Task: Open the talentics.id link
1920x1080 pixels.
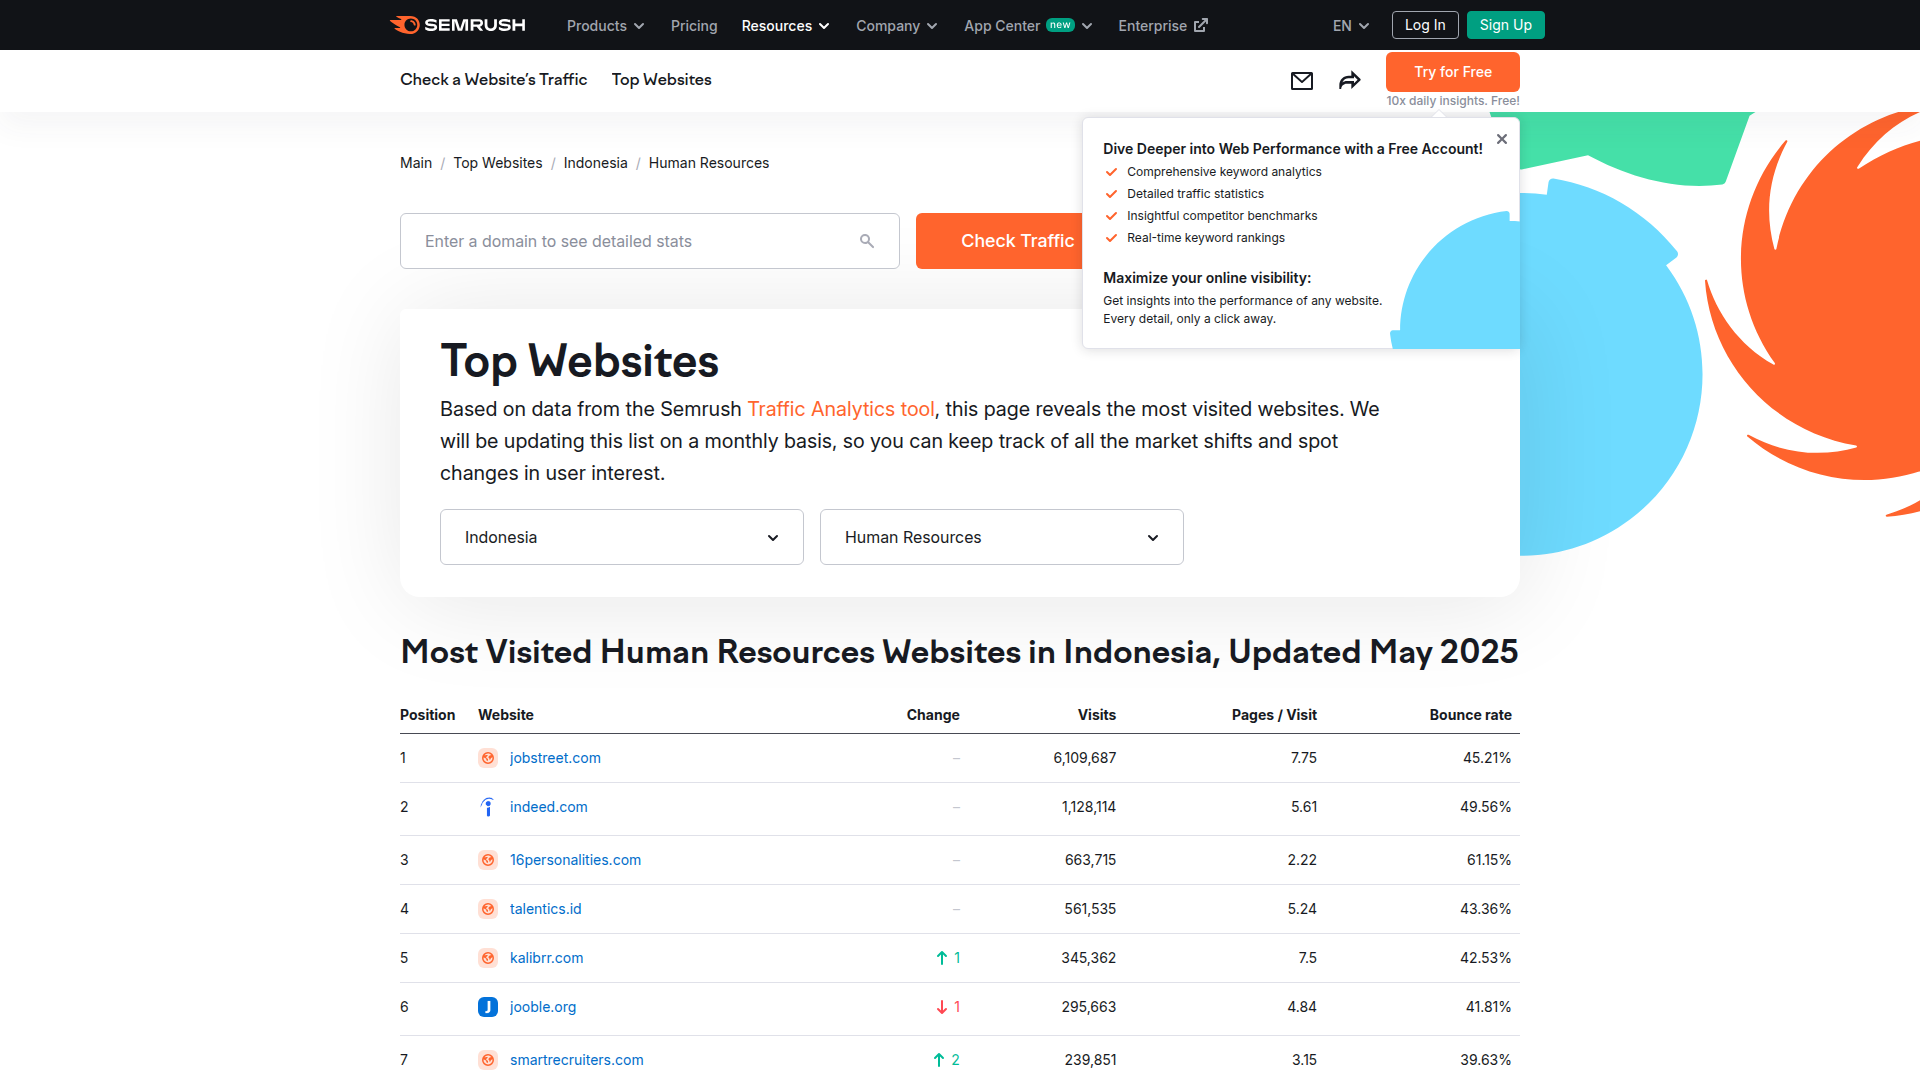Action: pos(546,909)
